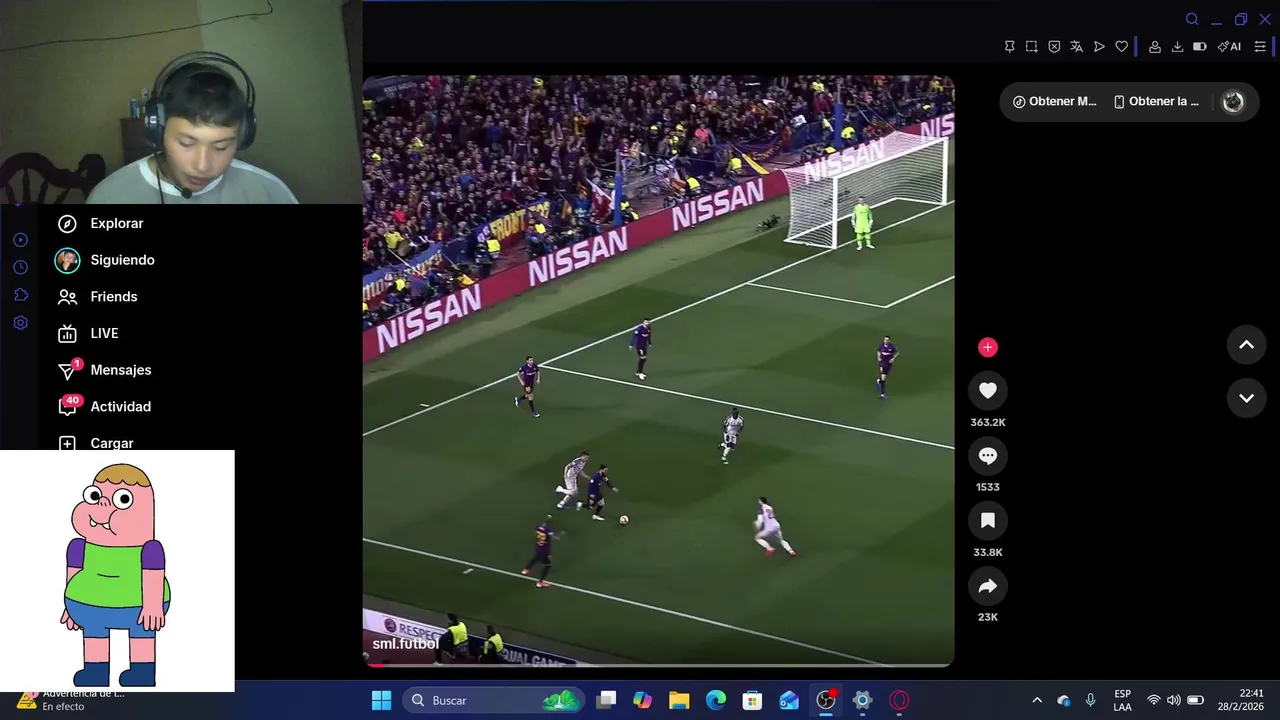Viewport: 1280px width, 720px height.
Task: Open File Explorer from the taskbar
Action: point(679,700)
